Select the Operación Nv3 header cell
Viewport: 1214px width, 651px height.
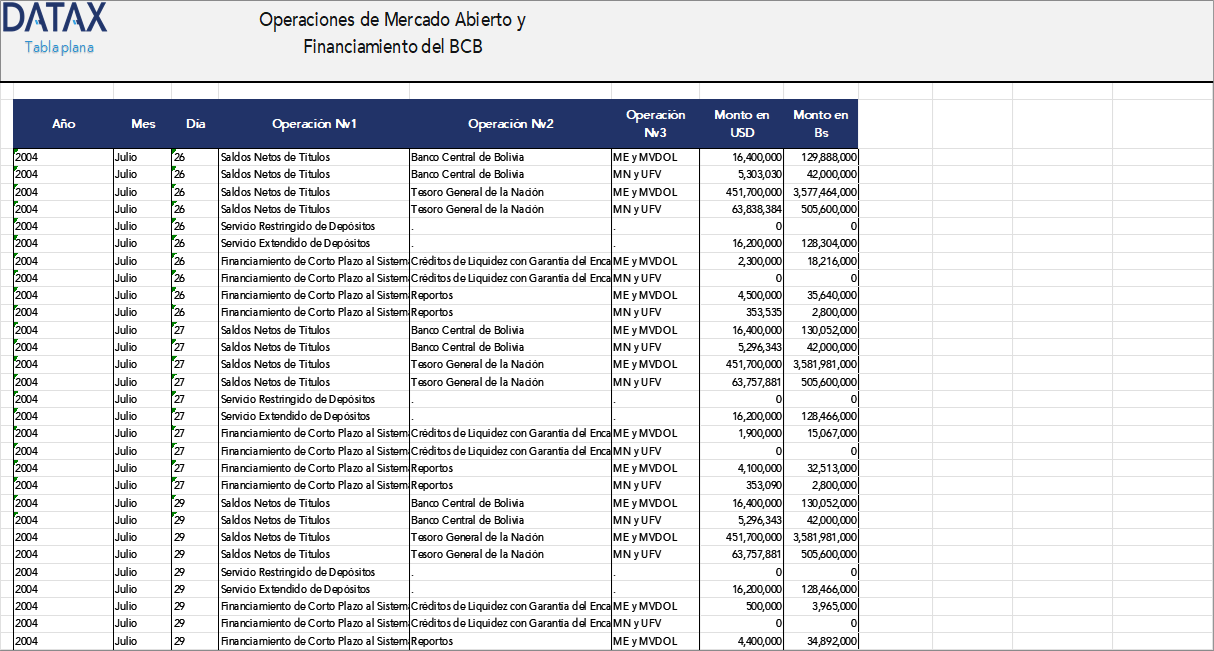click(x=654, y=123)
